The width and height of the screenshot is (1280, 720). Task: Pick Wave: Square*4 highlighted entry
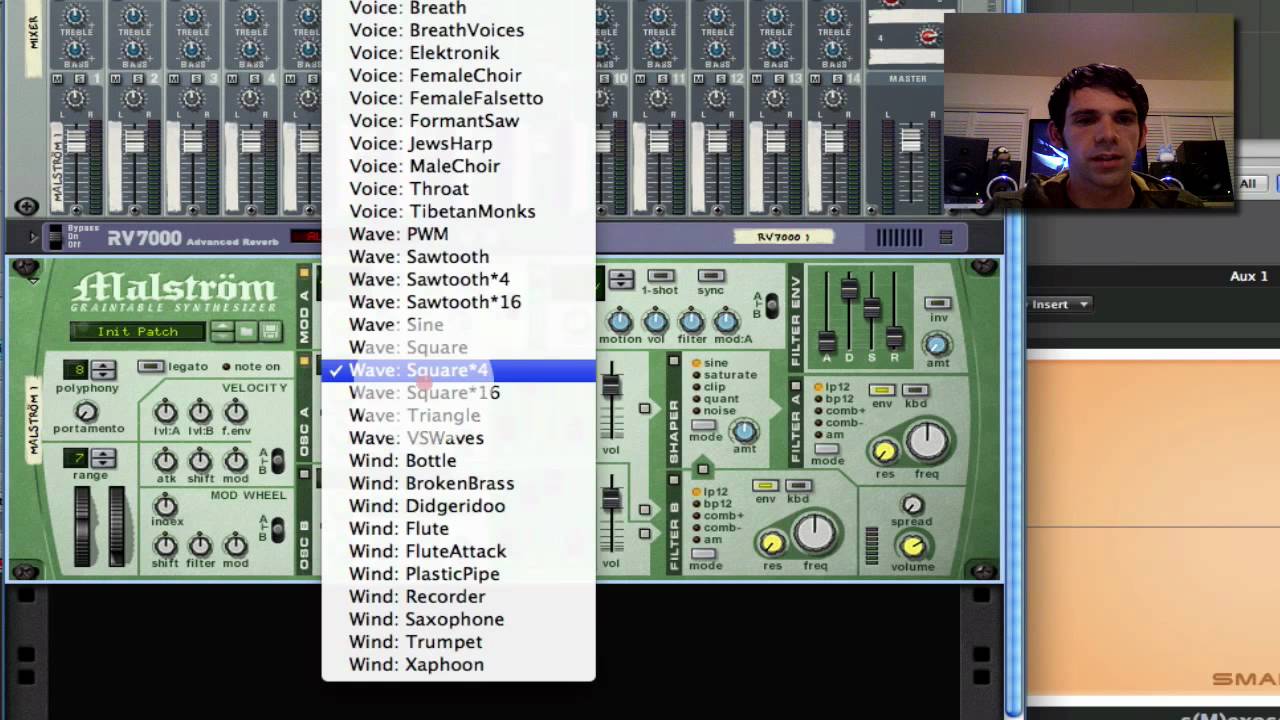coord(458,370)
